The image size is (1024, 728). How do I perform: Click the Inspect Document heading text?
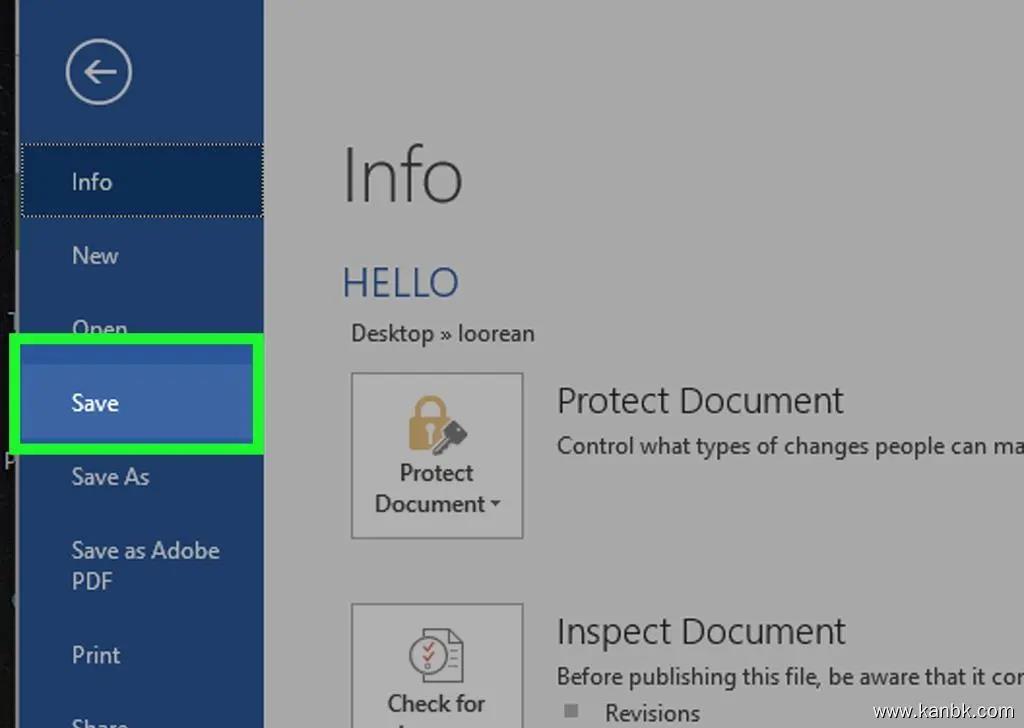(701, 632)
